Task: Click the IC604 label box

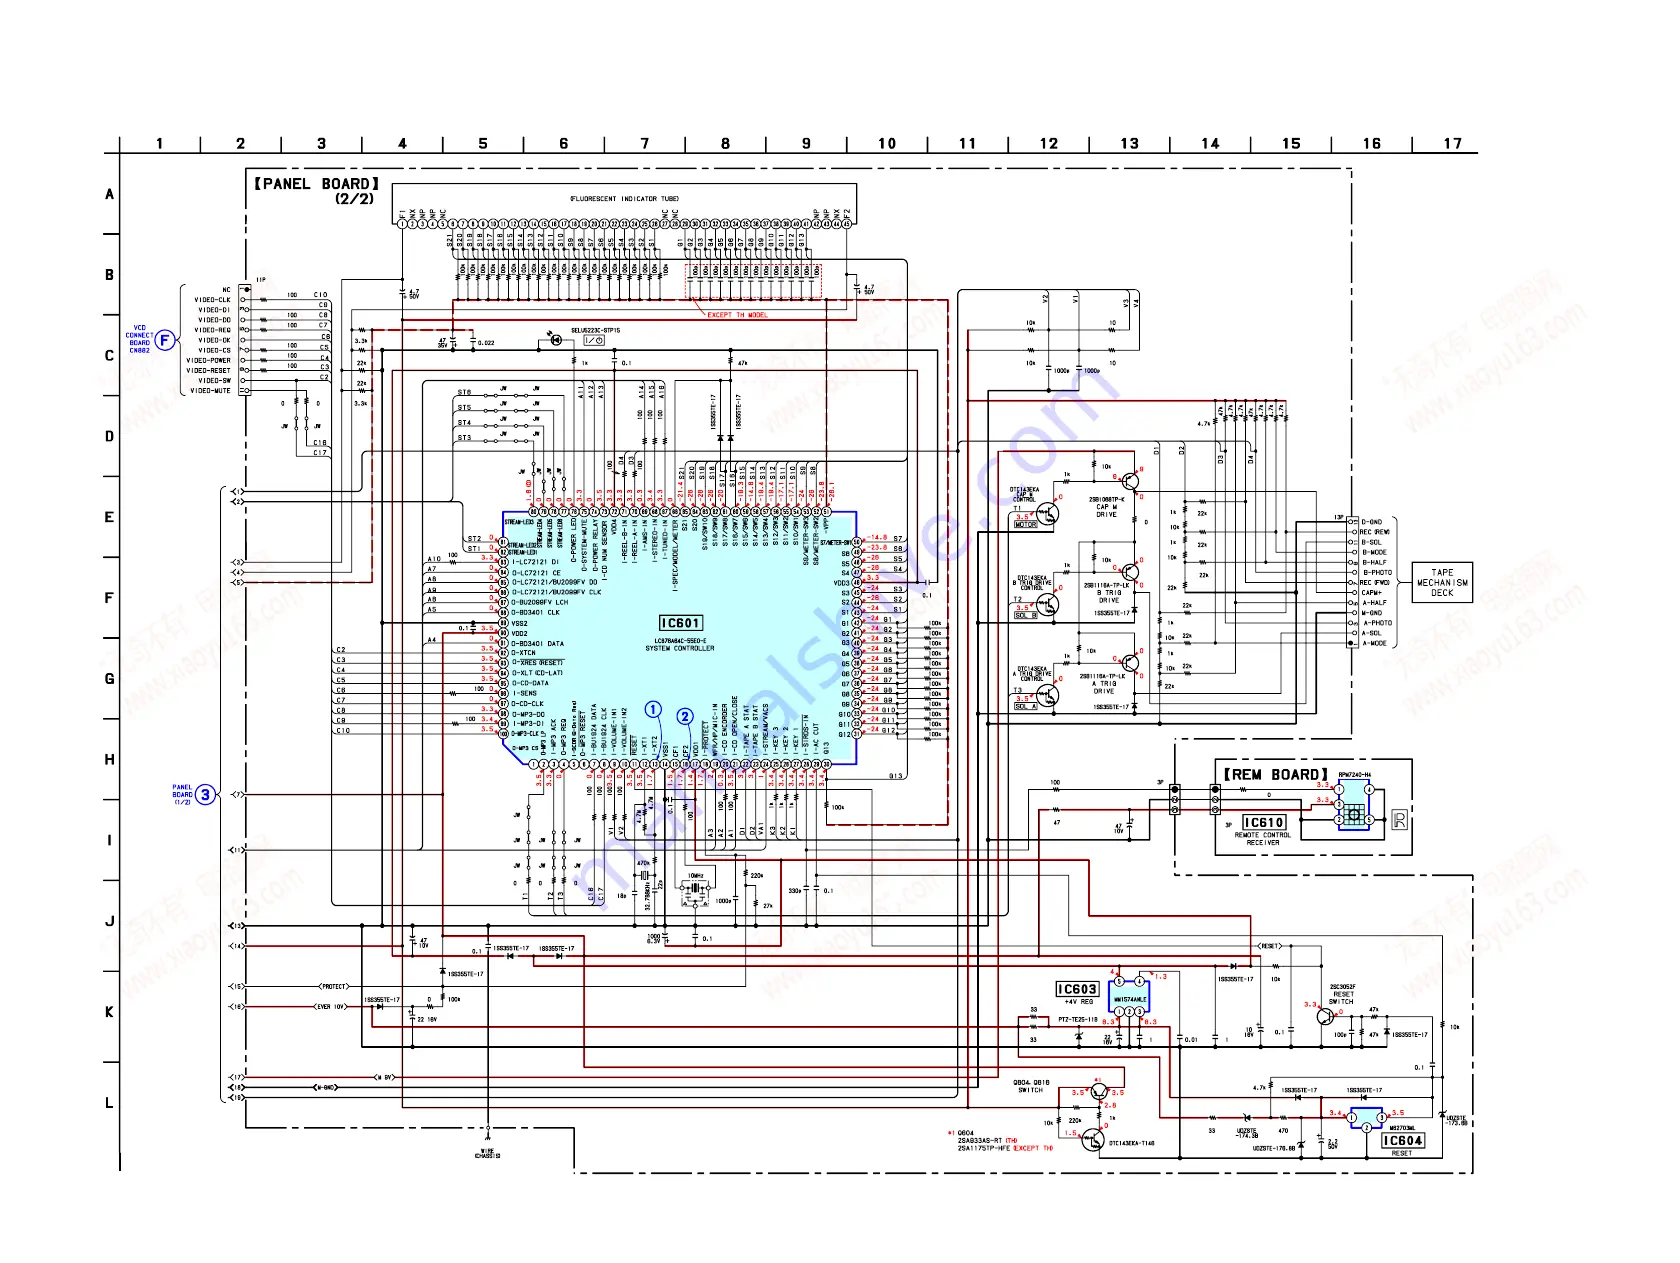Action: tap(1402, 1141)
